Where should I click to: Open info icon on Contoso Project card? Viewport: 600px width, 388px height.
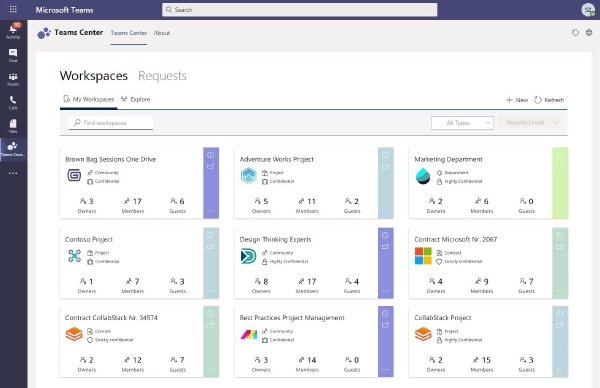(x=210, y=235)
